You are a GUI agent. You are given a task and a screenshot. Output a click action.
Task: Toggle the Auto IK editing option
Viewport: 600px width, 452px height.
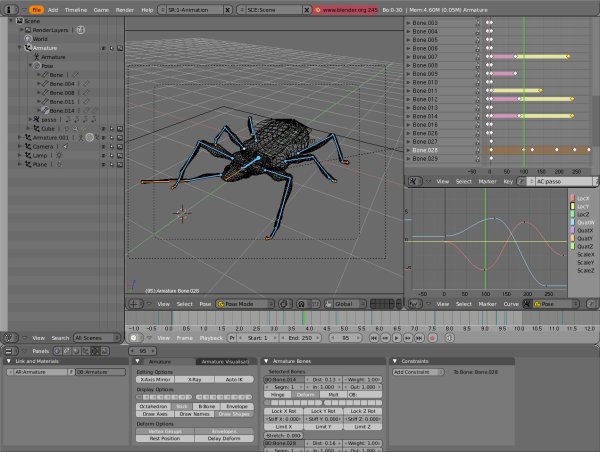[233, 380]
